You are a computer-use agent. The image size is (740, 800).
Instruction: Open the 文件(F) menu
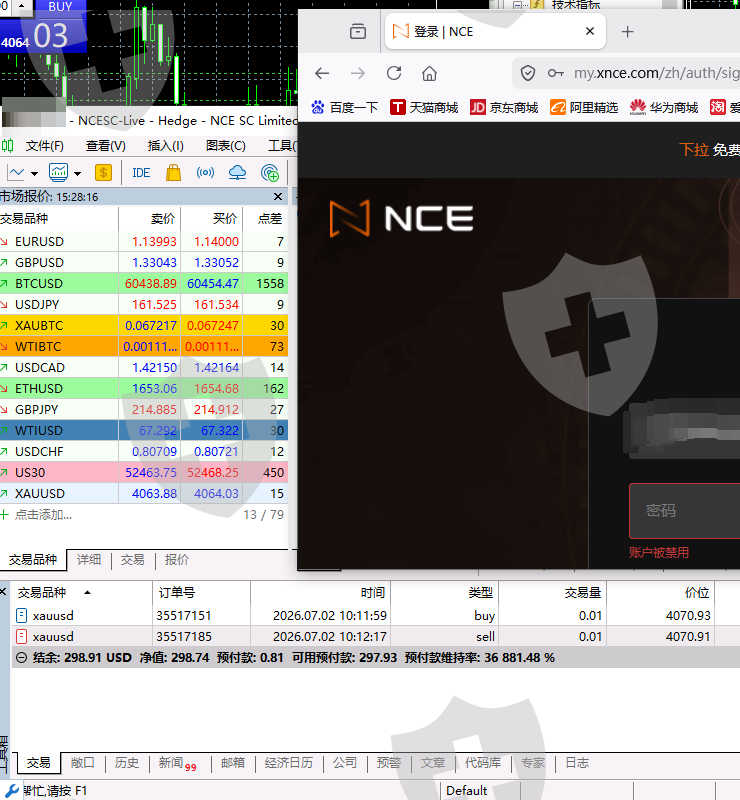pyautogui.click(x=44, y=146)
